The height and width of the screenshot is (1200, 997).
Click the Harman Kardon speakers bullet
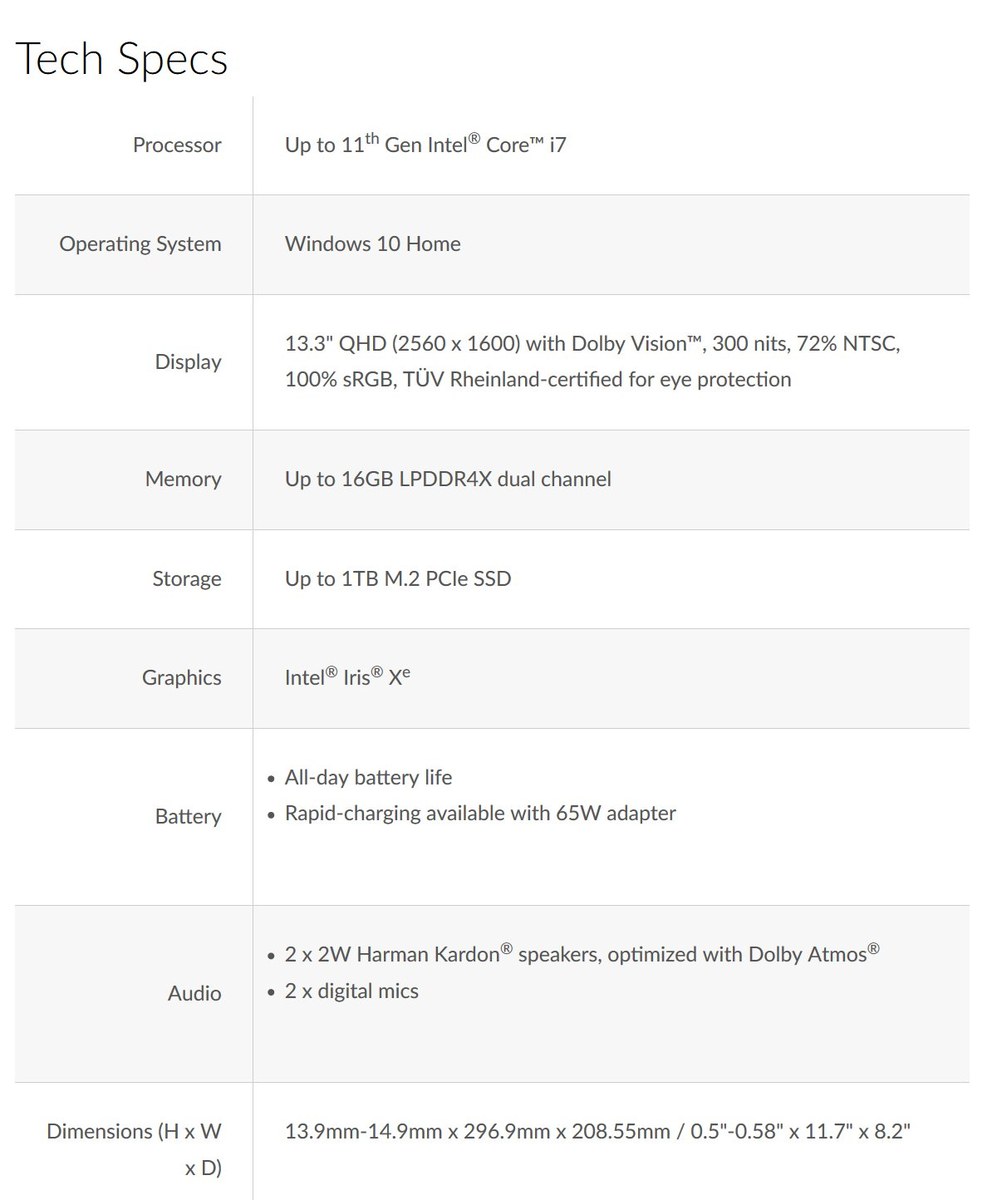coord(582,954)
